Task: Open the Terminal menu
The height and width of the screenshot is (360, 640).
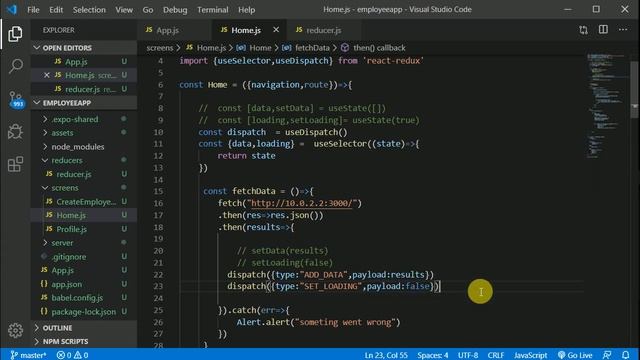Action: pyautogui.click(x=212, y=9)
